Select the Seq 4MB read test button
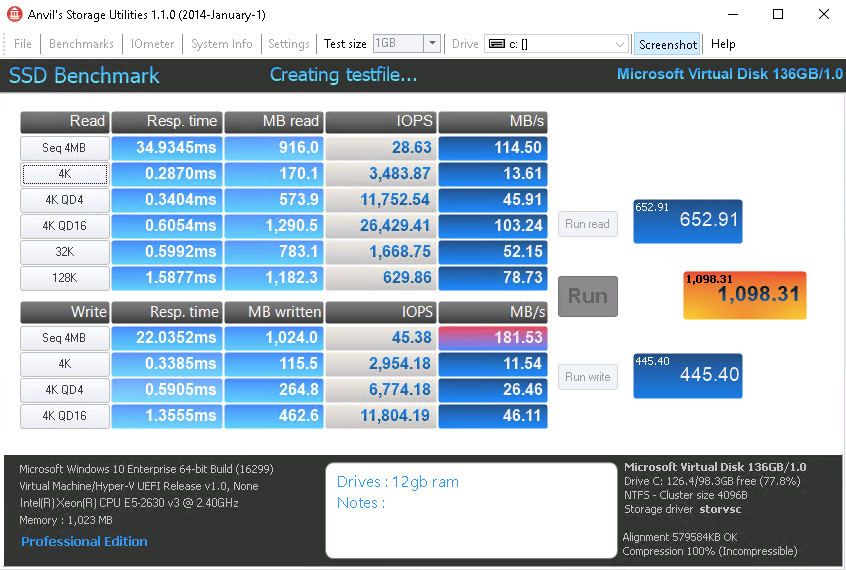Viewport: 846px width, 570px height. [65, 148]
